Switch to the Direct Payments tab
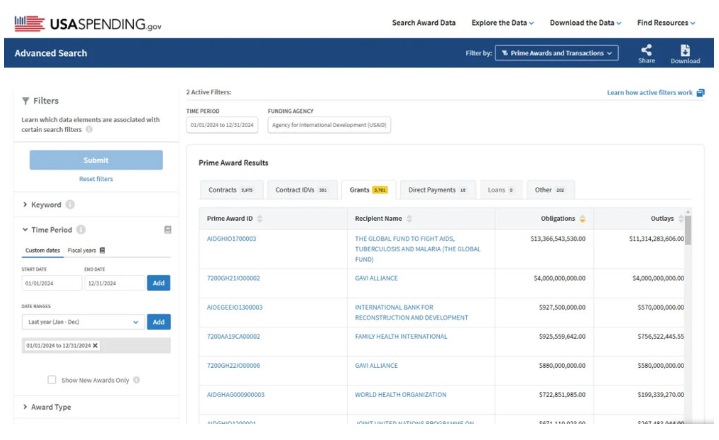The width and height of the screenshot is (719, 440). tap(437, 190)
